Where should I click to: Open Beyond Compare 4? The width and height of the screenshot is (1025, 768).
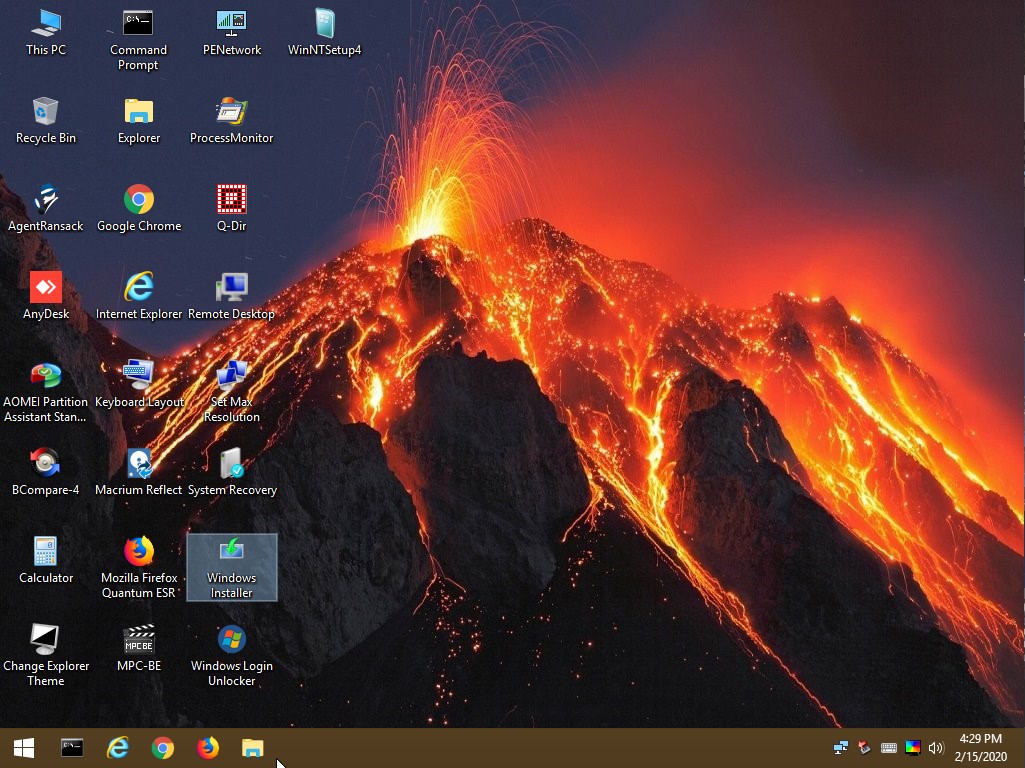point(46,465)
